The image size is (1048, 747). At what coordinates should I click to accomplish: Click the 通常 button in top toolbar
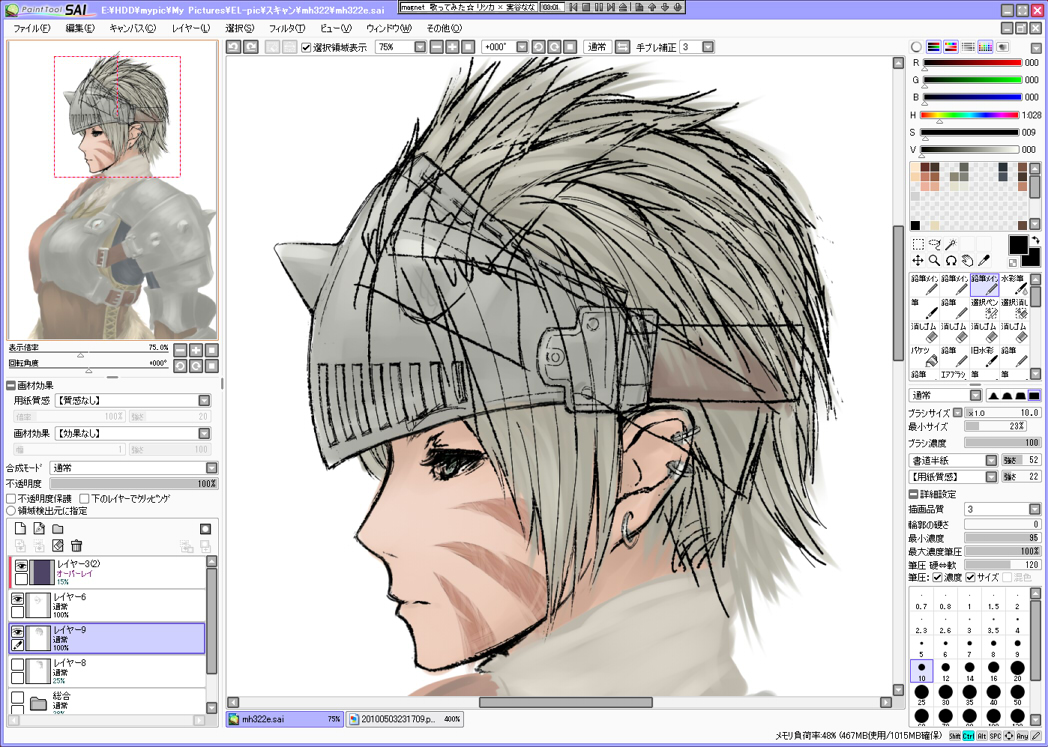pyautogui.click(x=597, y=47)
